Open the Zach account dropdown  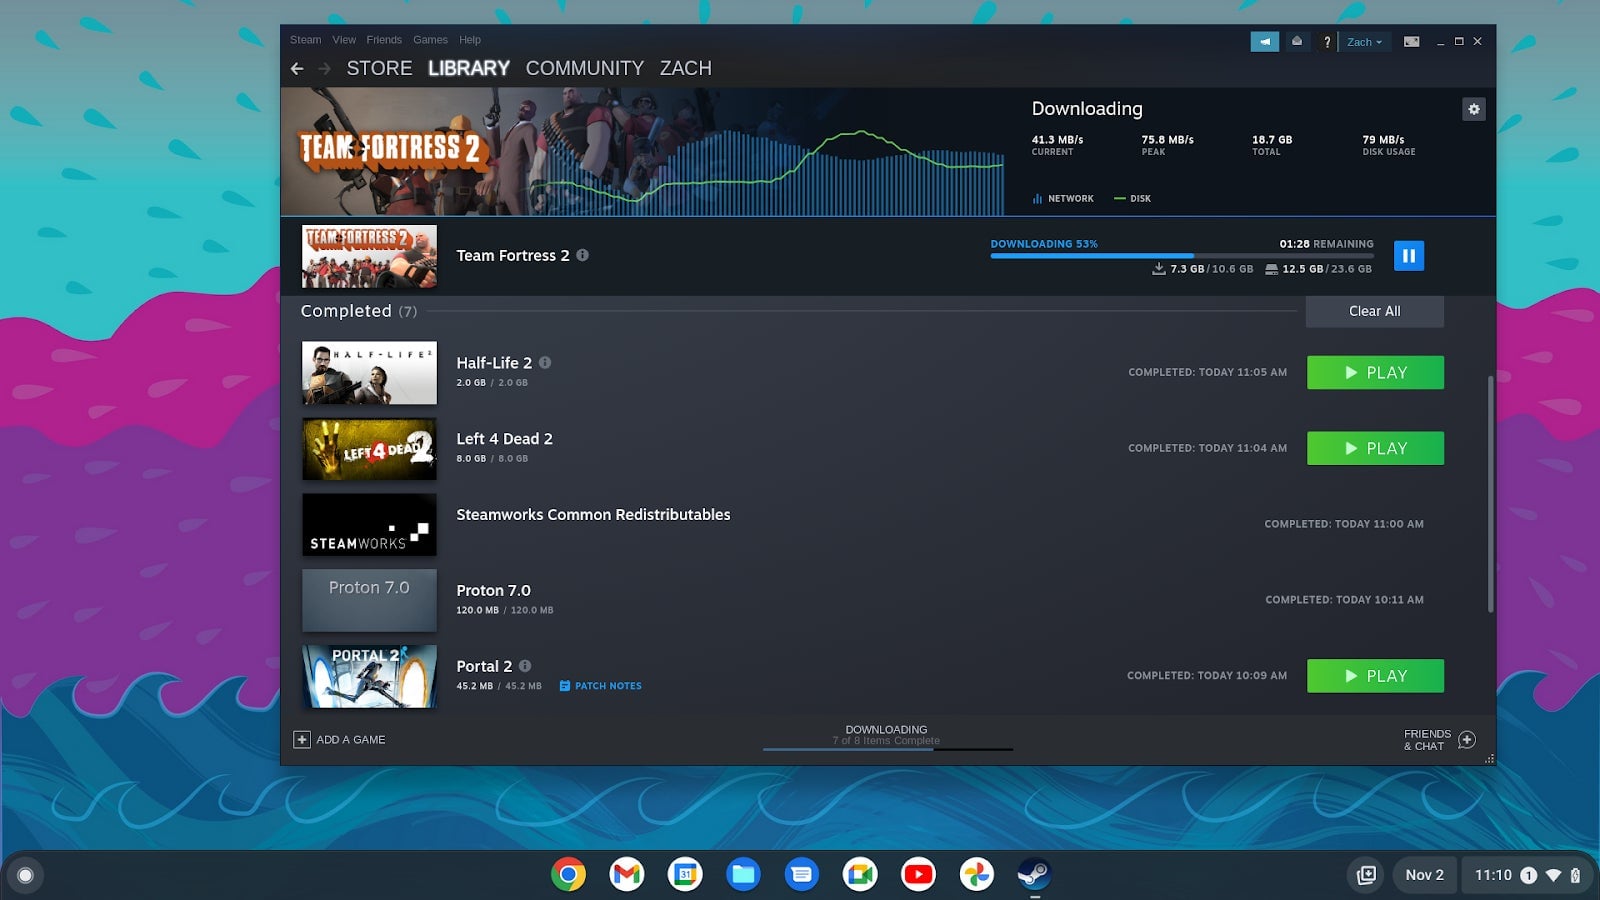(x=1363, y=41)
